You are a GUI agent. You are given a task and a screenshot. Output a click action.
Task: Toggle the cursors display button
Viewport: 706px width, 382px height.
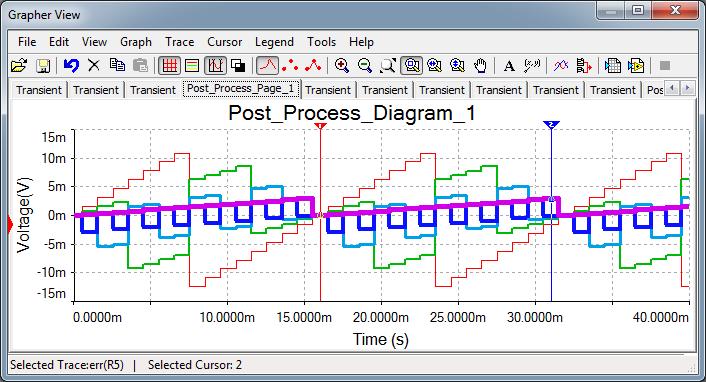coord(215,66)
